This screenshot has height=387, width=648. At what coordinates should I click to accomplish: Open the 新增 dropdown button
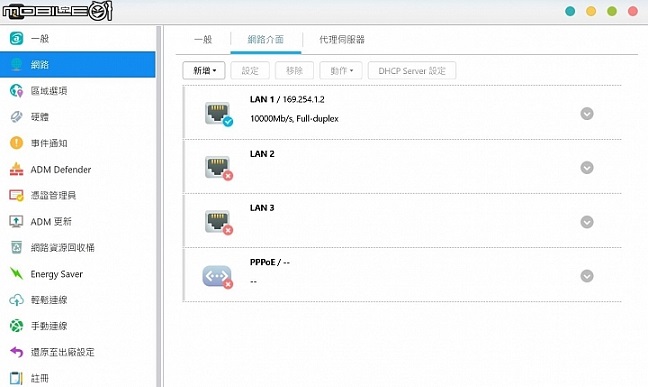[x=204, y=71]
